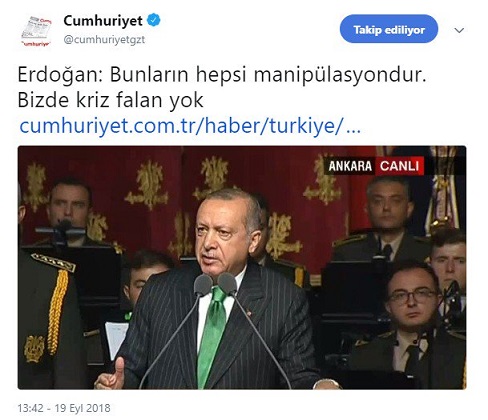Click the thumbs-up hand in the photo

[x=111, y=375]
